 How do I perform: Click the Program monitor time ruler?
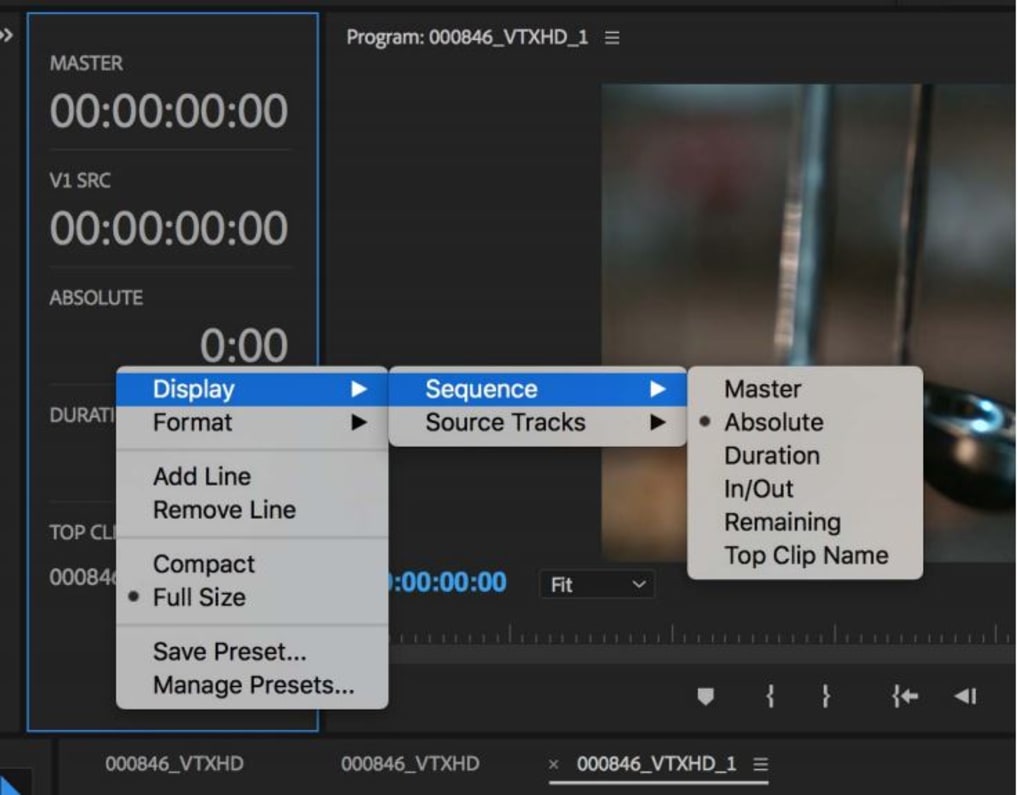pos(701,634)
